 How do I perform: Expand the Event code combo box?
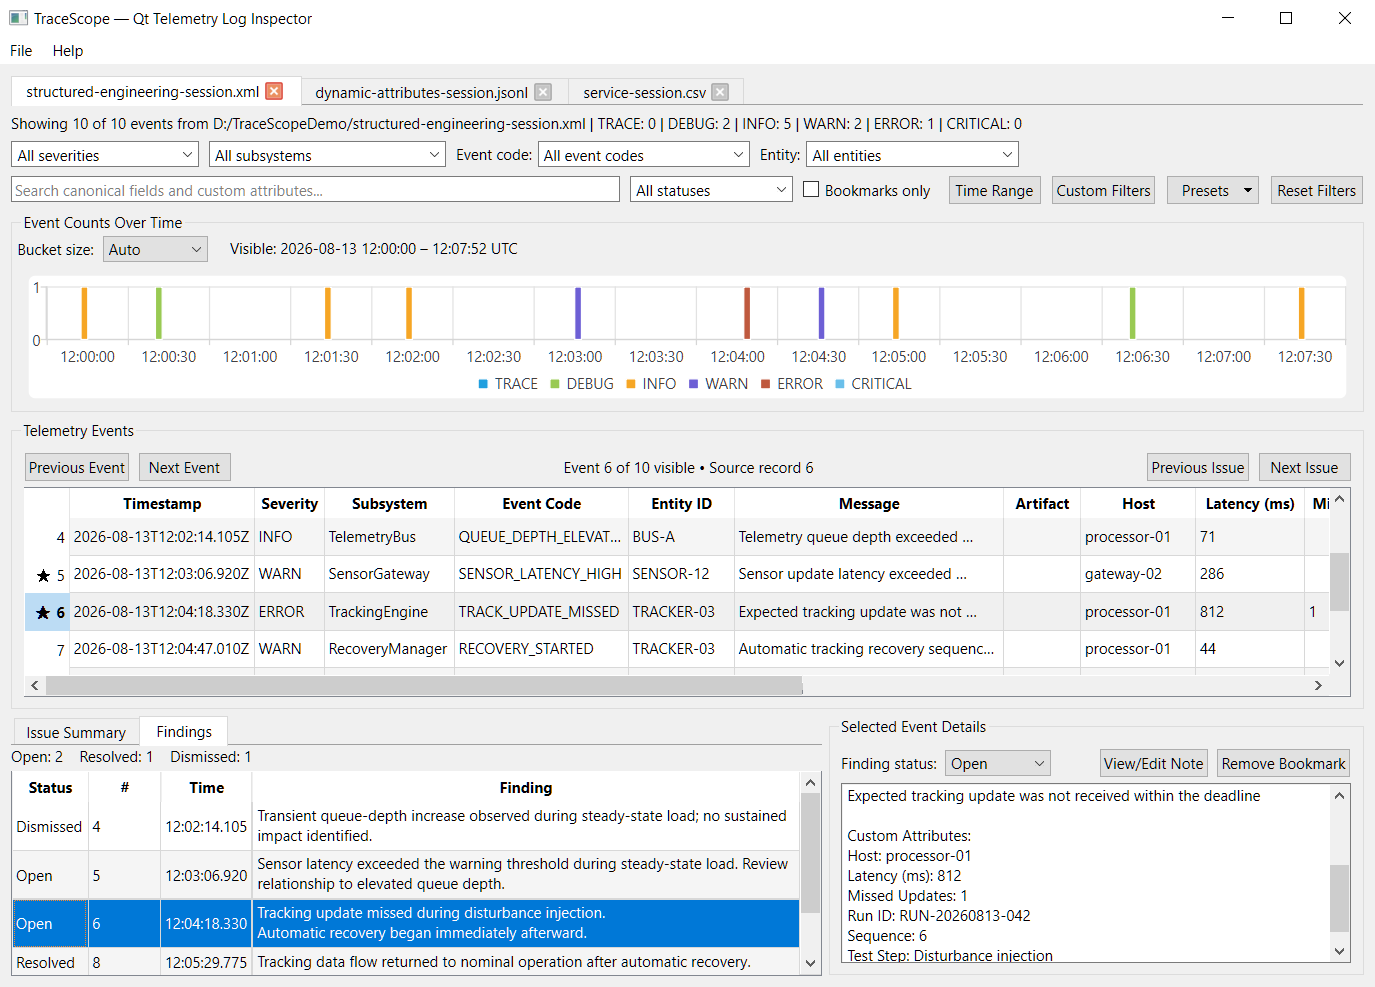(x=644, y=155)
